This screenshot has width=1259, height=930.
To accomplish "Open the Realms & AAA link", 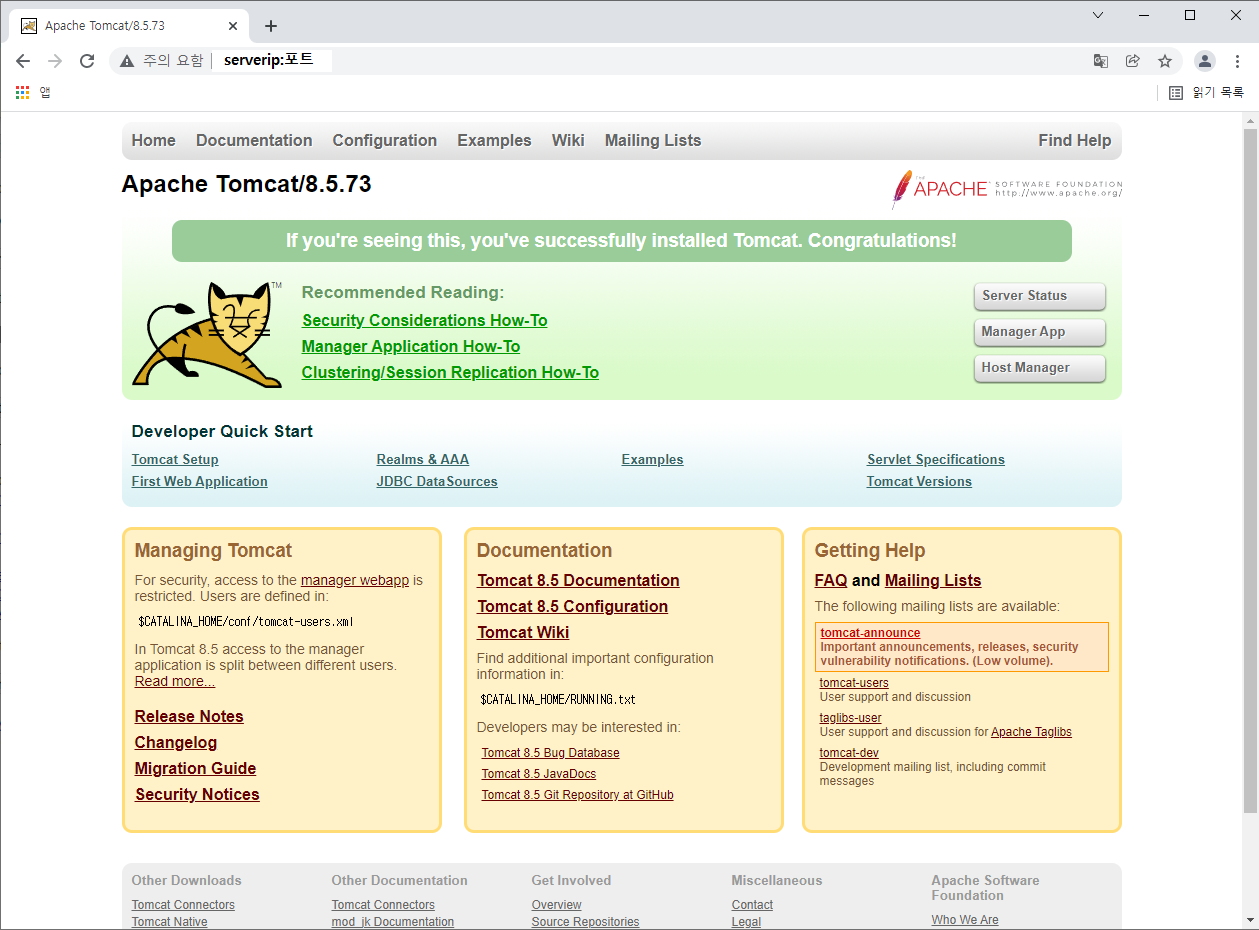I will tap(423, 460).
